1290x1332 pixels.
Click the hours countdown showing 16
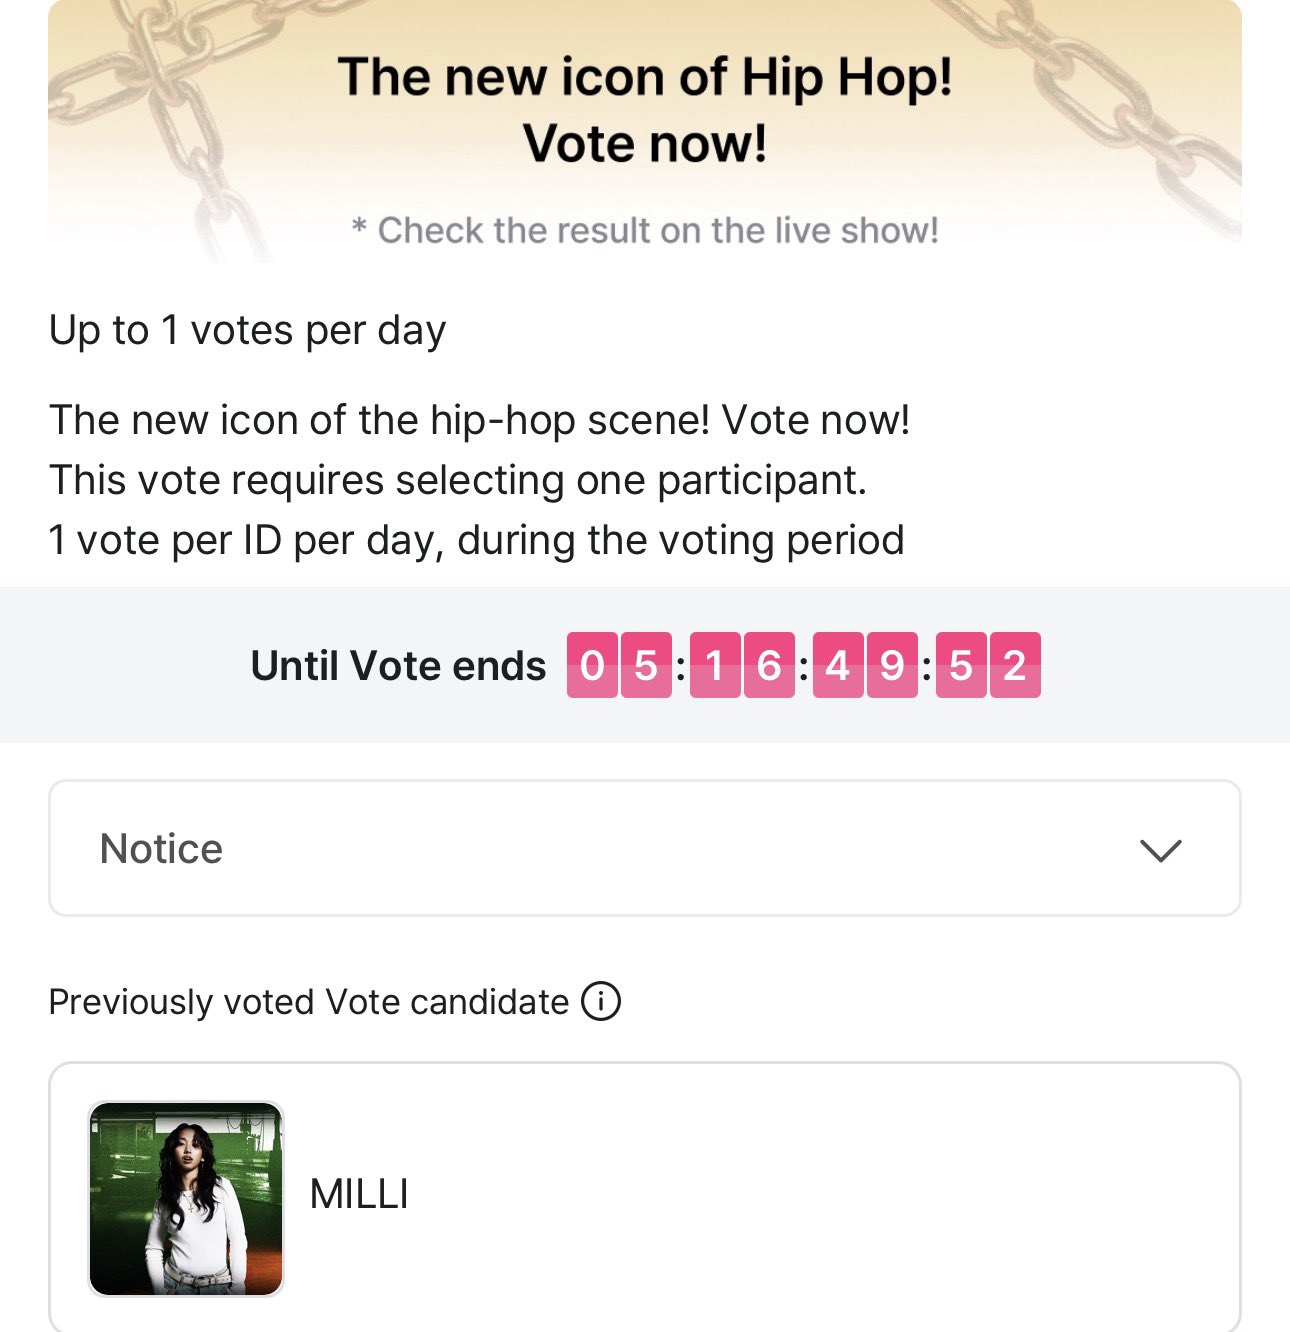point(742,665)
